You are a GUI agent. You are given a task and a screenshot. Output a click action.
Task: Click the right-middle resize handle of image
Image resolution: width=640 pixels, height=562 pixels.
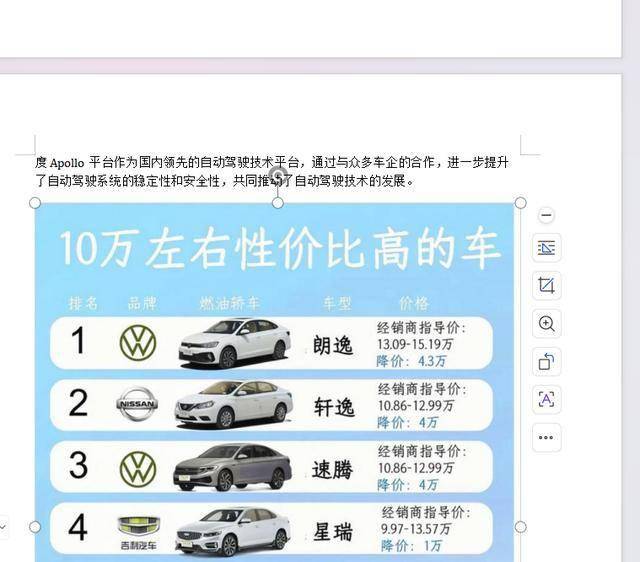(x=520, y=527)
